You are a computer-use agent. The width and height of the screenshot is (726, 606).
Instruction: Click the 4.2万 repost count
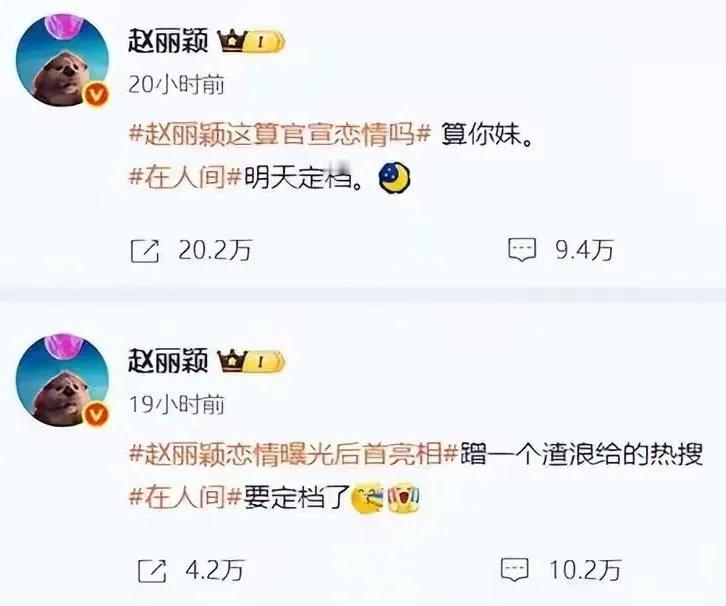point(215,570)
